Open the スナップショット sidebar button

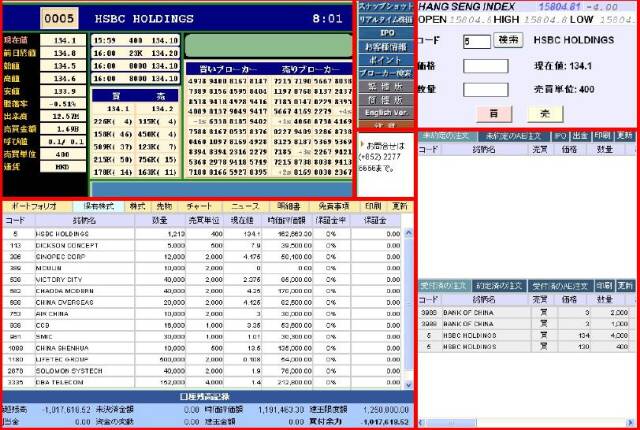pos(385,7)
